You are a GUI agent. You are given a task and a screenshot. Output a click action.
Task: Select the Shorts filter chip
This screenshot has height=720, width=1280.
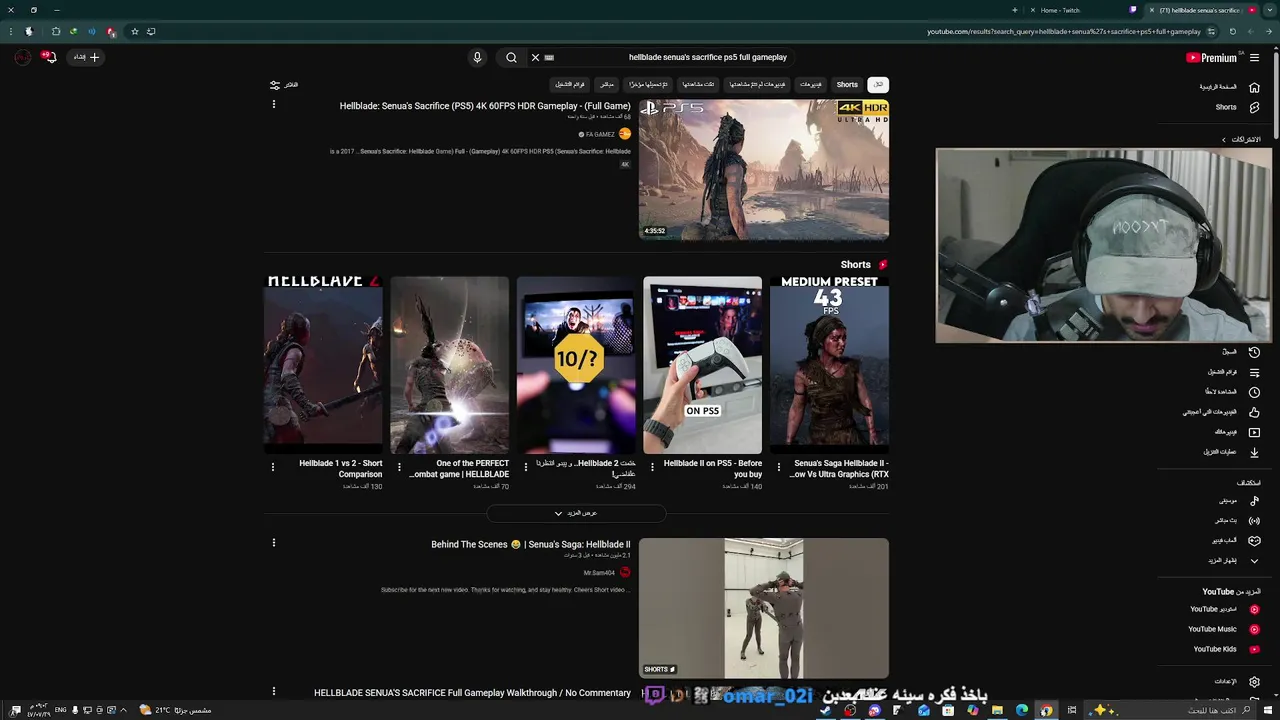(847, 85)
